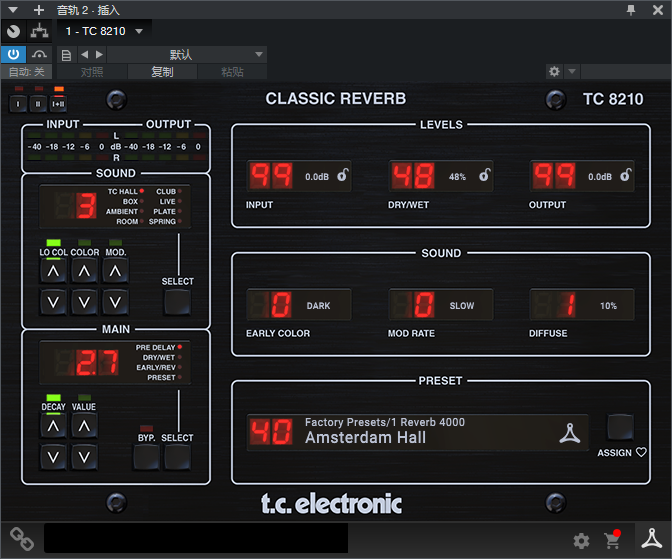Close the plugin window
672x559 pixels.
click(x=658, y=10)
